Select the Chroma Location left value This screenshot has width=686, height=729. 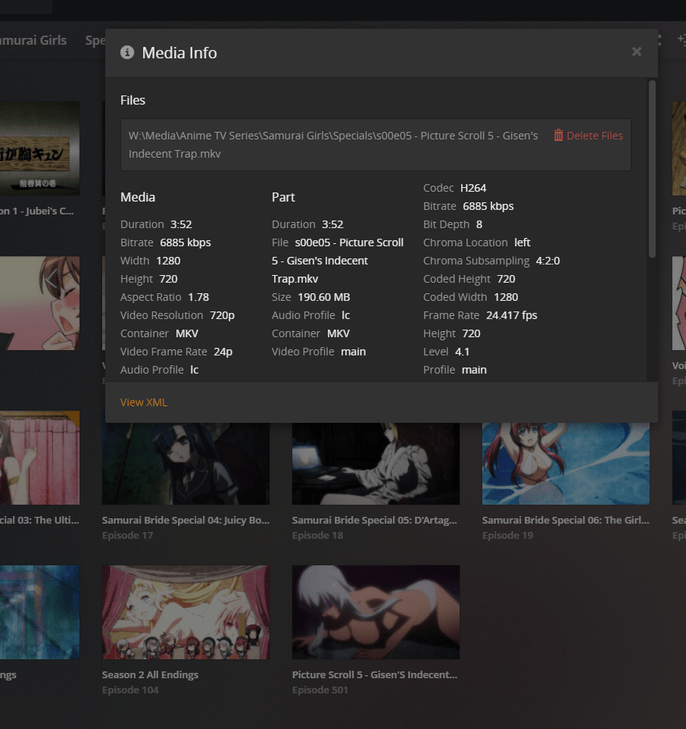(x=522, y=243)
